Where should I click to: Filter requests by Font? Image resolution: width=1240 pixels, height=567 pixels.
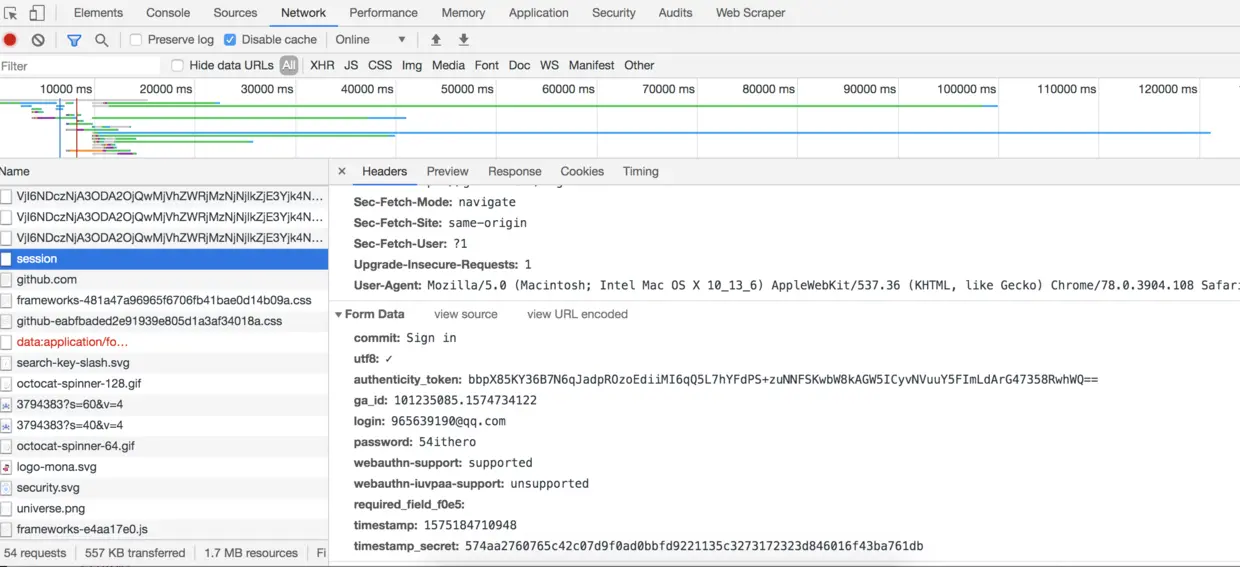[x=487, y=66]
